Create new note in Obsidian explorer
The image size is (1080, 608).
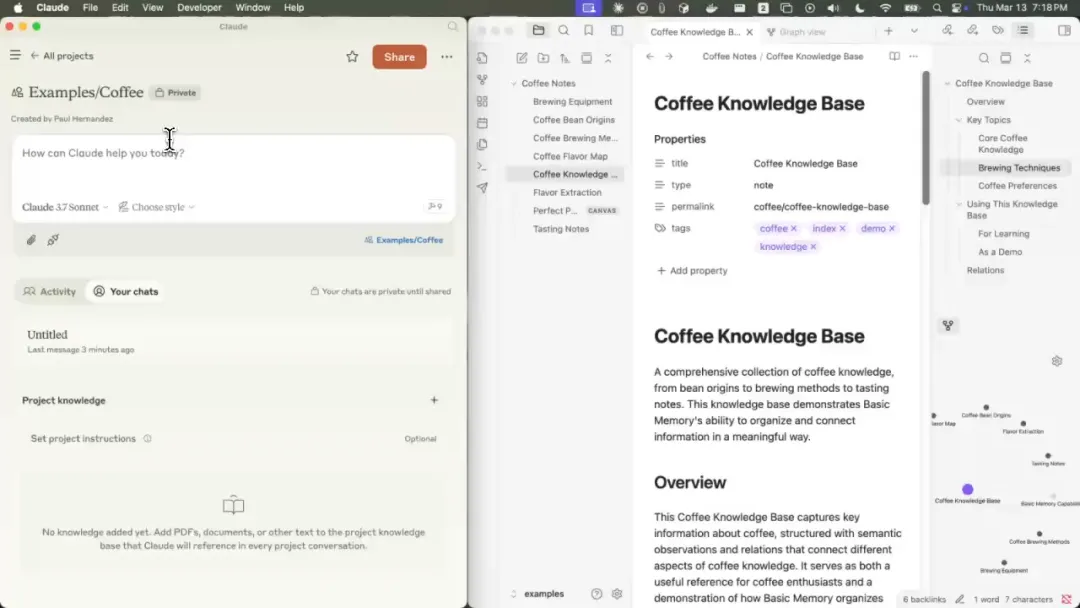(x=521, y=58)
